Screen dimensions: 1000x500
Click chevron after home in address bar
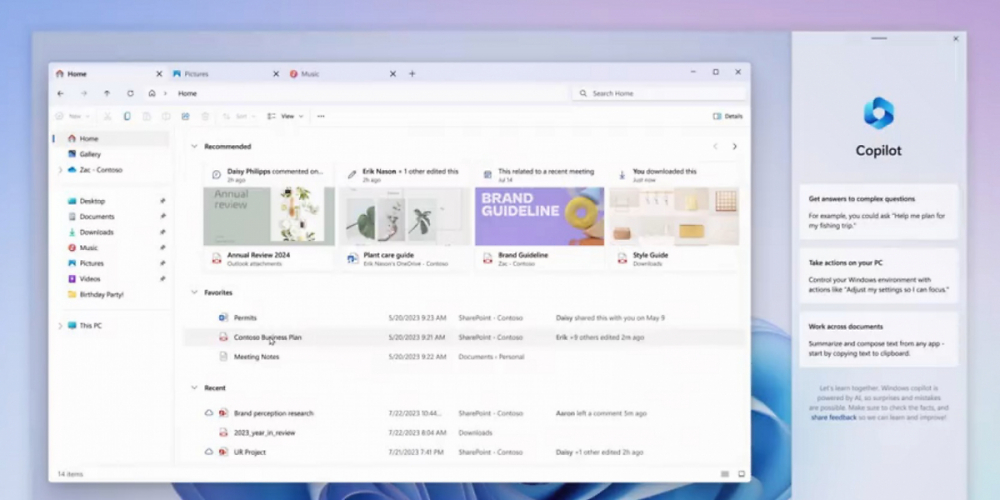click(x=165, y=93)
